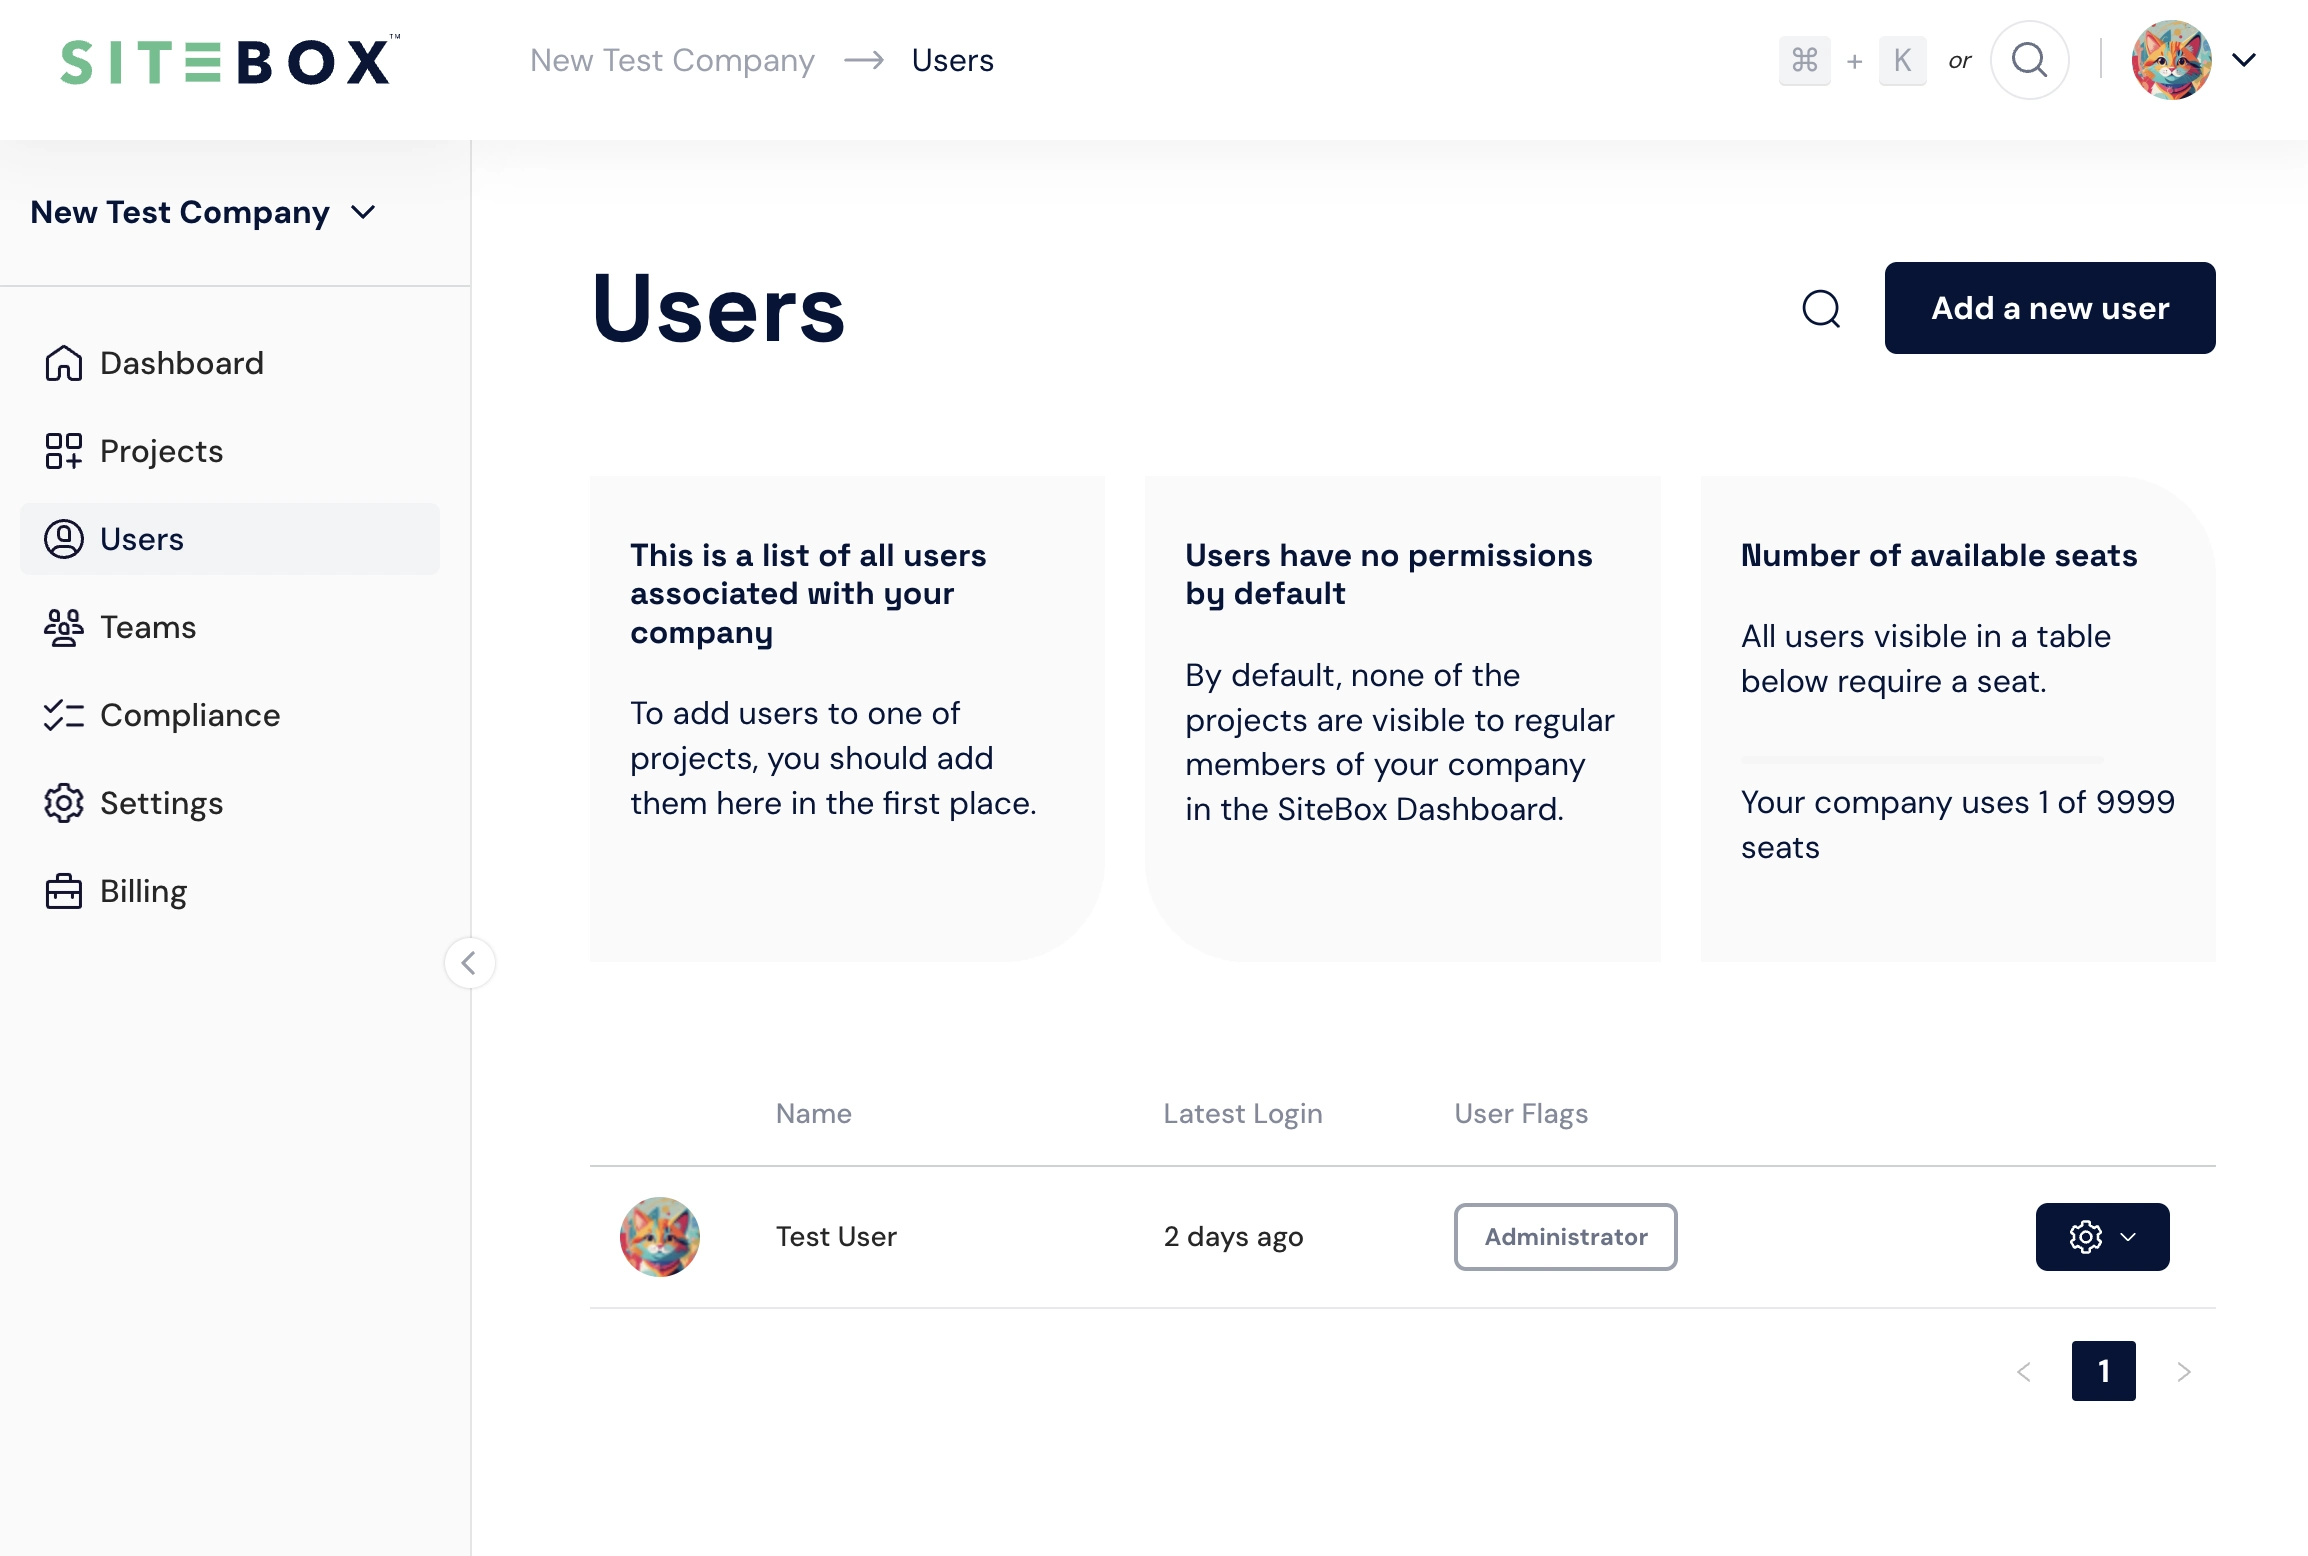Click page 1 pagination indicator
Image resolution: width=2308 pixels, height=1556 pixels.
click(x=2103, y=1370)
